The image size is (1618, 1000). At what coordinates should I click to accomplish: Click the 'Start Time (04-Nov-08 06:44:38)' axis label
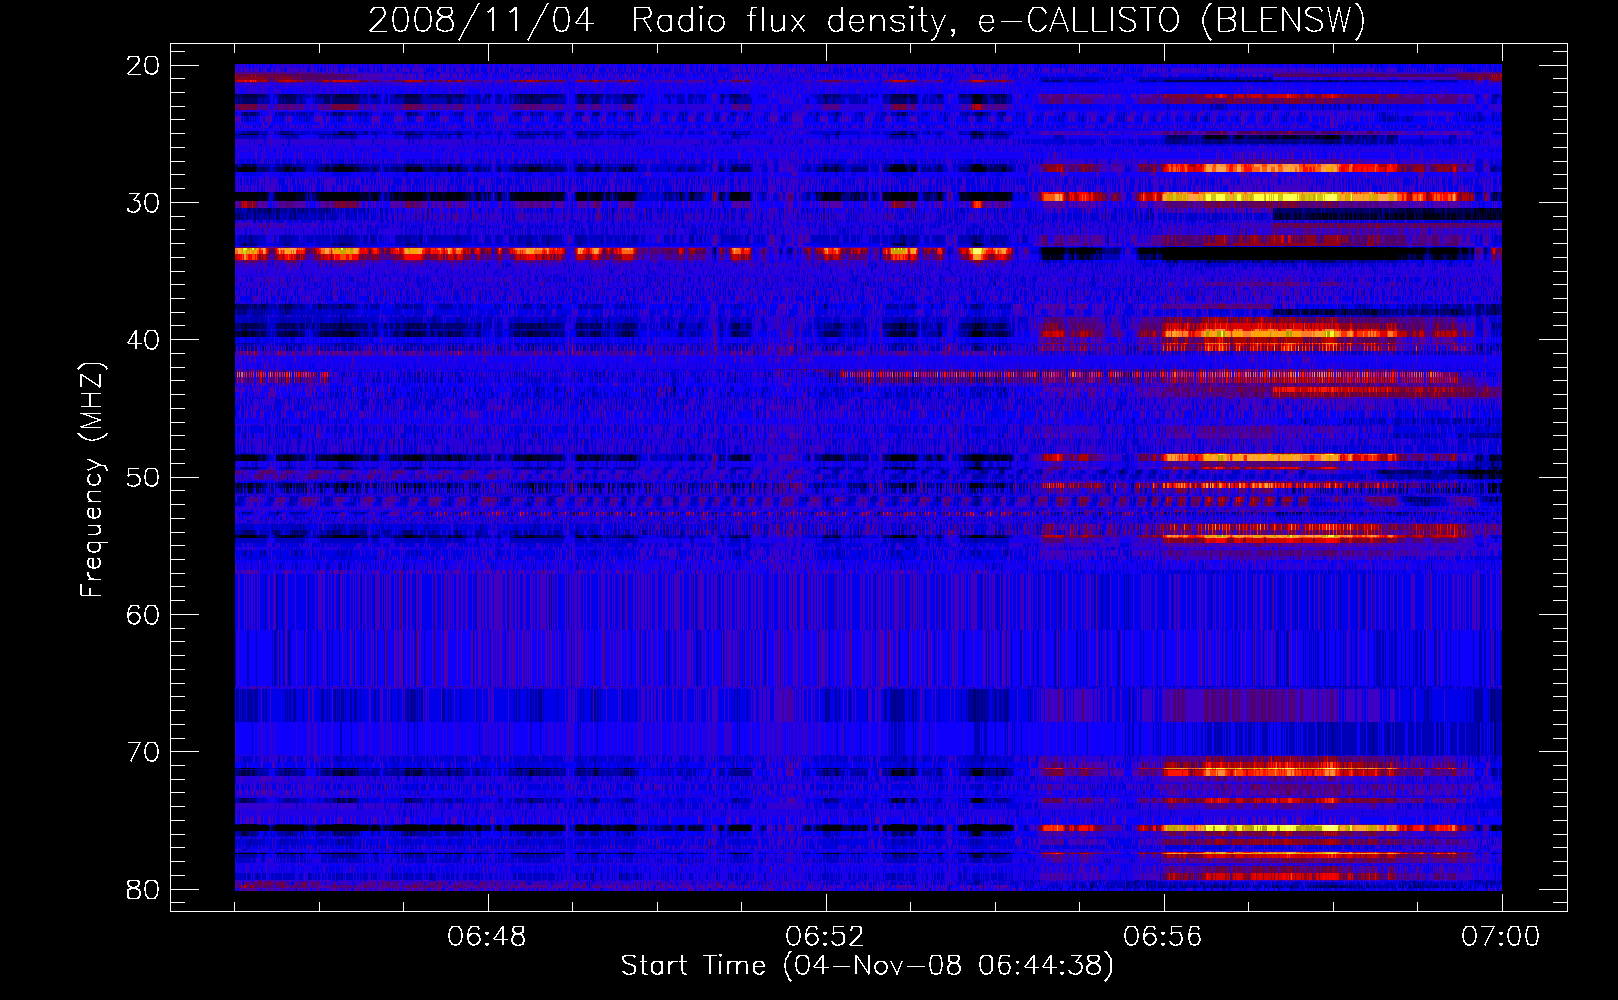[x=867, y=966]
